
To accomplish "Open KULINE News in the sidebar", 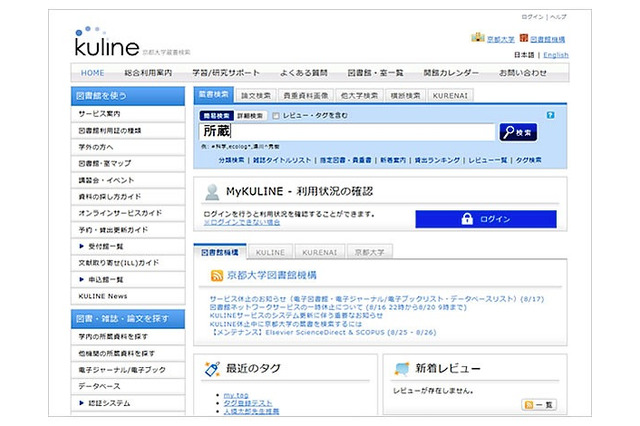I will click(128, 296).
